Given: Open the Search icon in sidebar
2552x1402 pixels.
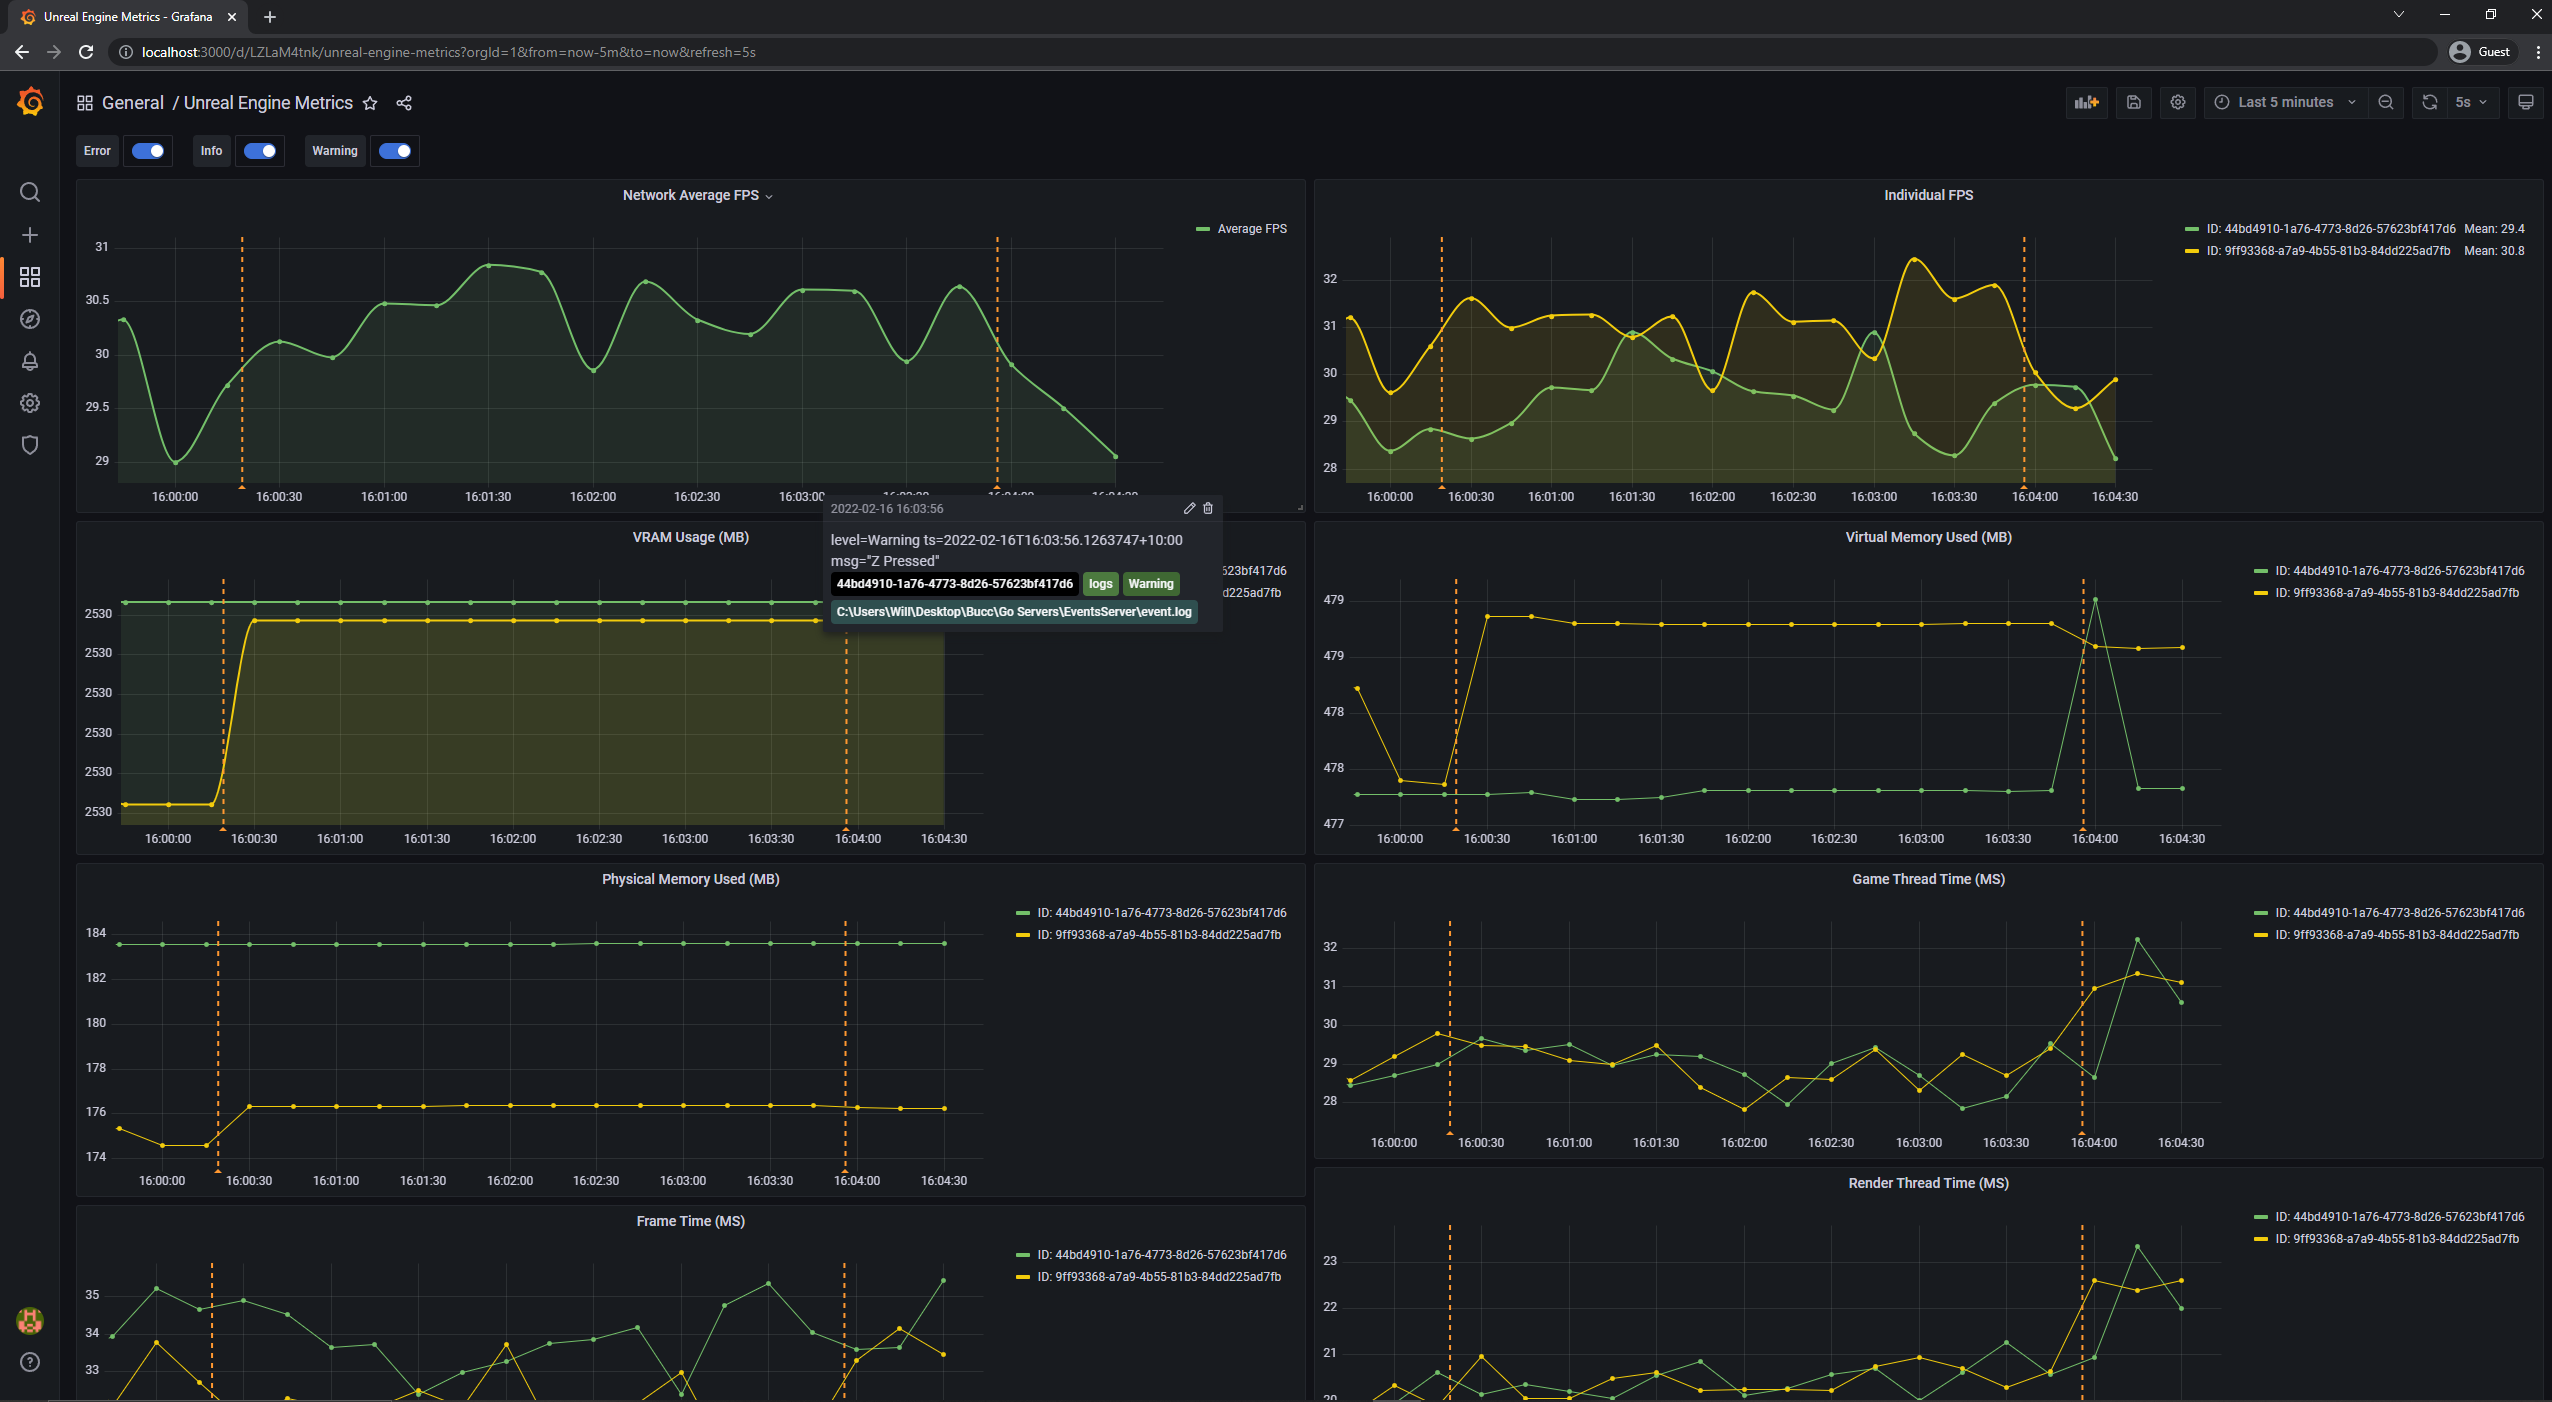Looking at the screenshot, I should 30,192.
